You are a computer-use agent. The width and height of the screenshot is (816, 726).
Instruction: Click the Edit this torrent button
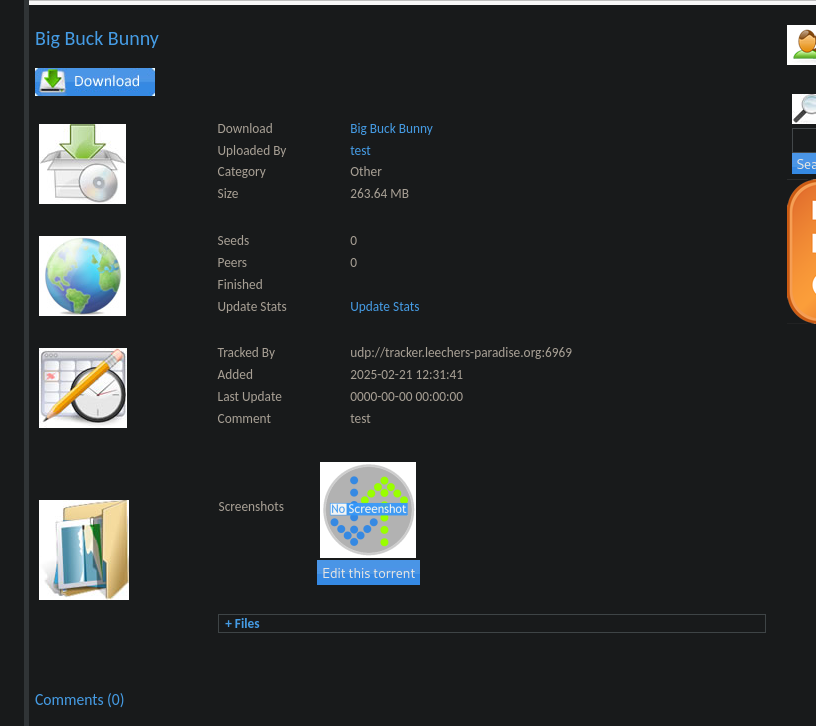point(368,573)
